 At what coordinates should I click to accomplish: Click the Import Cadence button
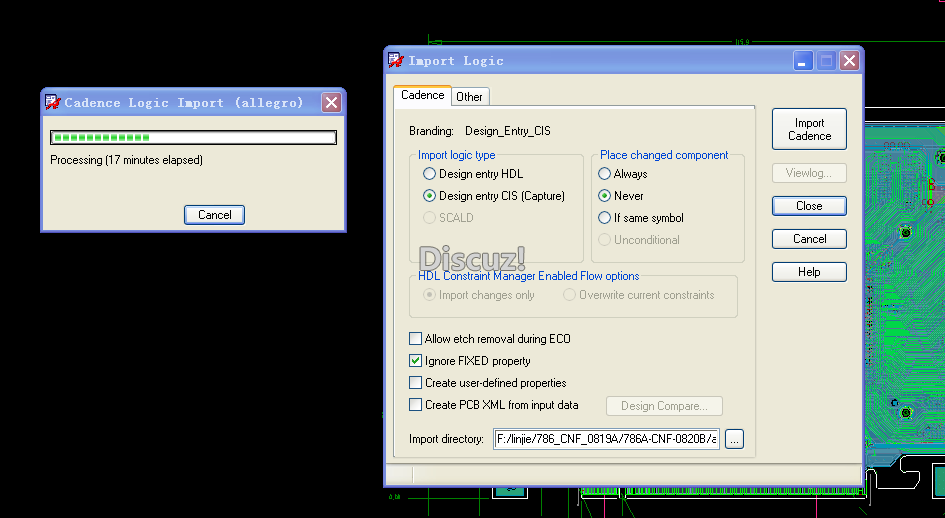tap(809, 129)
